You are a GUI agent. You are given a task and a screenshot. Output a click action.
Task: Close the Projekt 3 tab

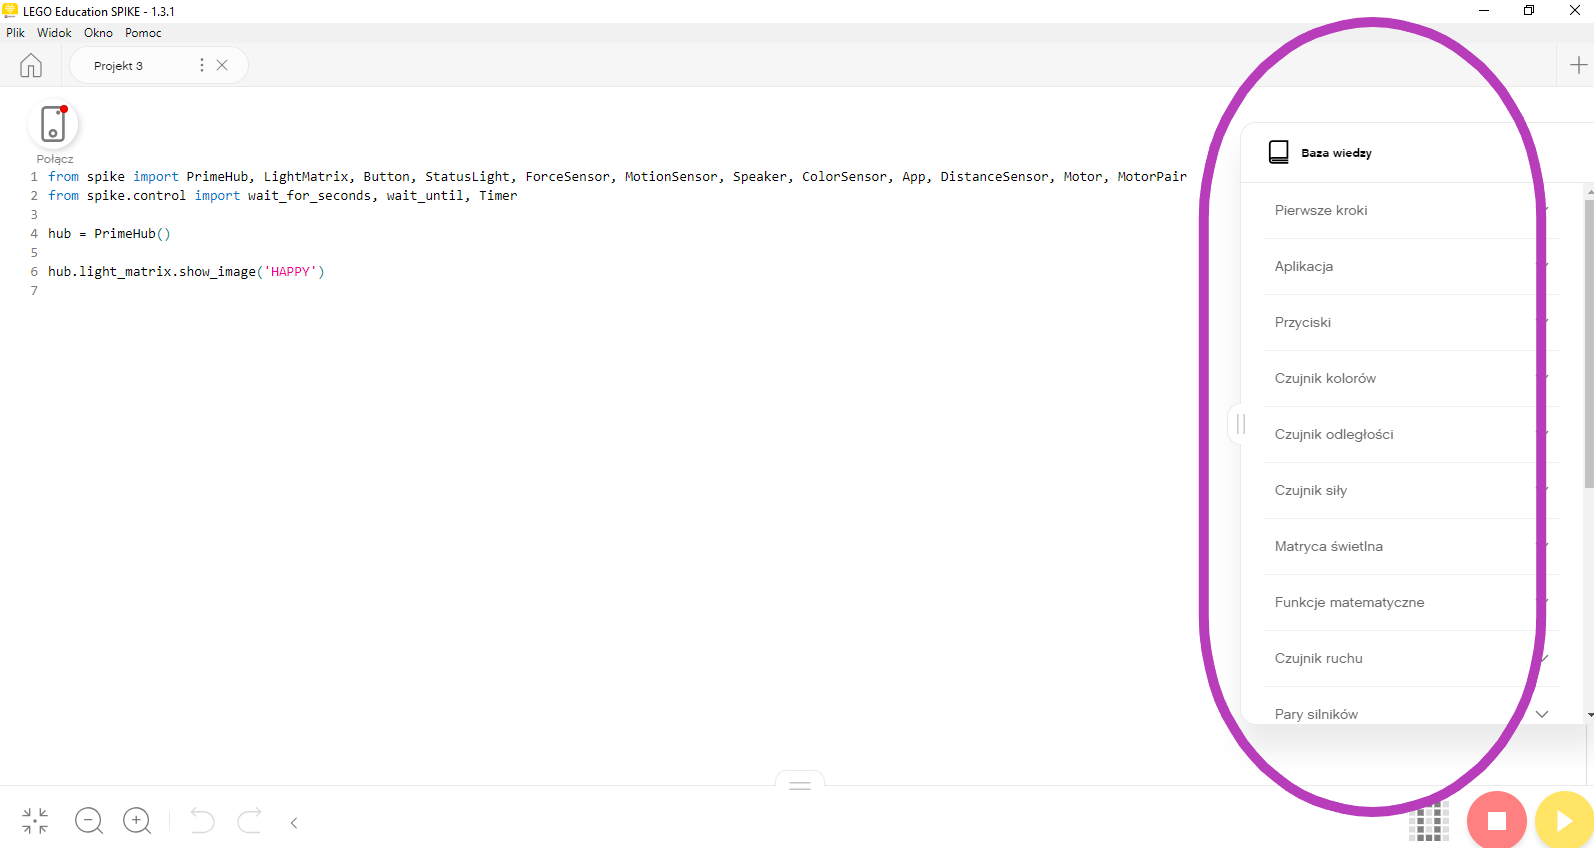[222, 65]
